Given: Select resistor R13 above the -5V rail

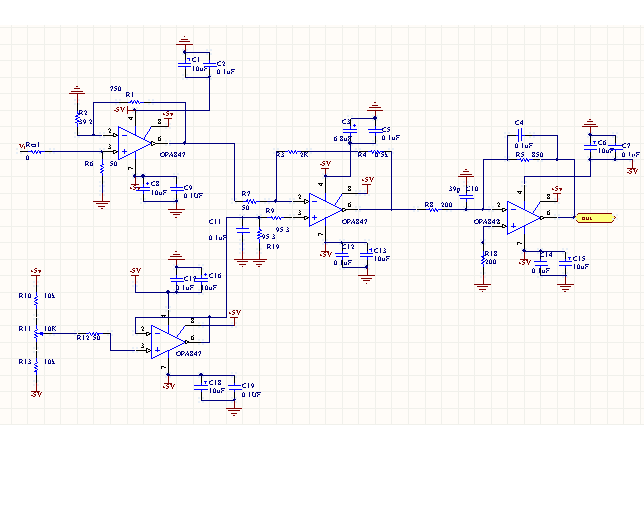Looking at the screenshot, I should [36, 367].
